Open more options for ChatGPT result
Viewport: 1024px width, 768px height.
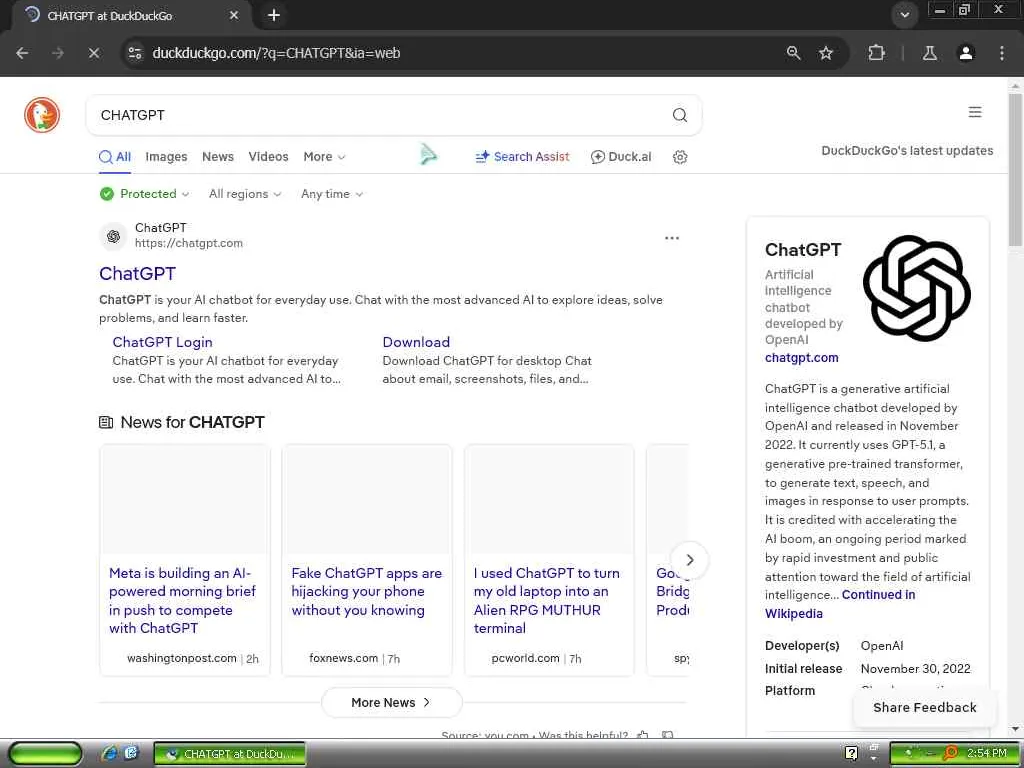coord(672,238)
